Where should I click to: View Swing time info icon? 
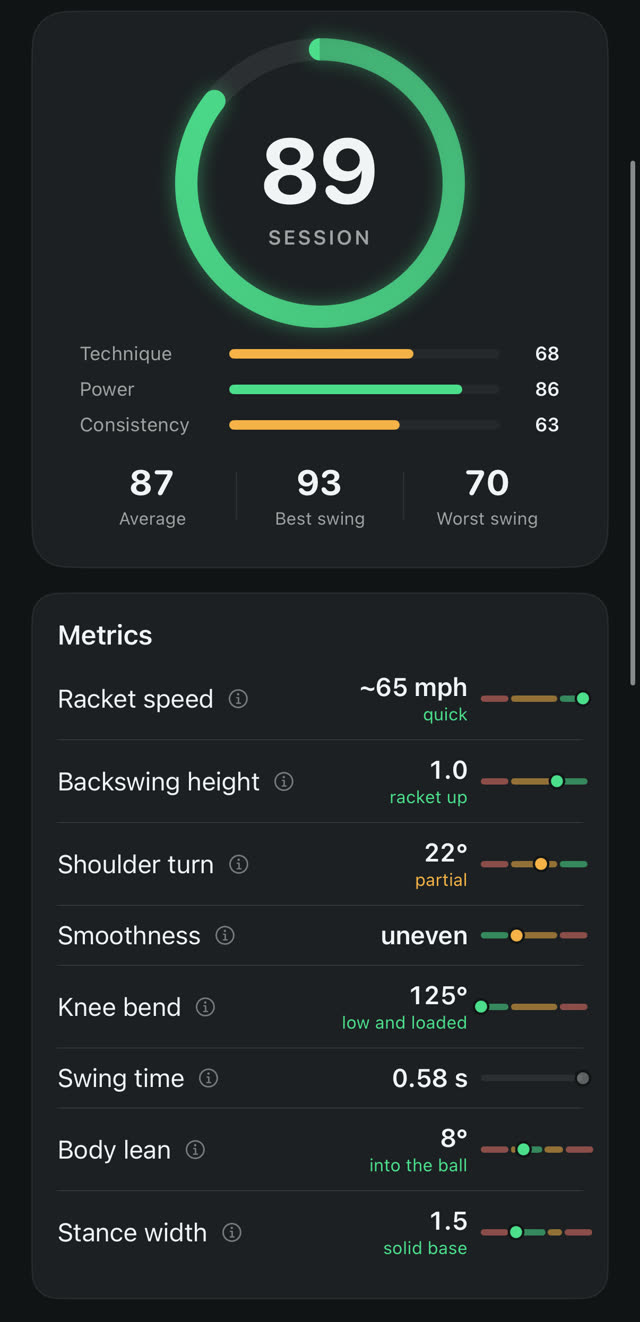point(208,1078)
